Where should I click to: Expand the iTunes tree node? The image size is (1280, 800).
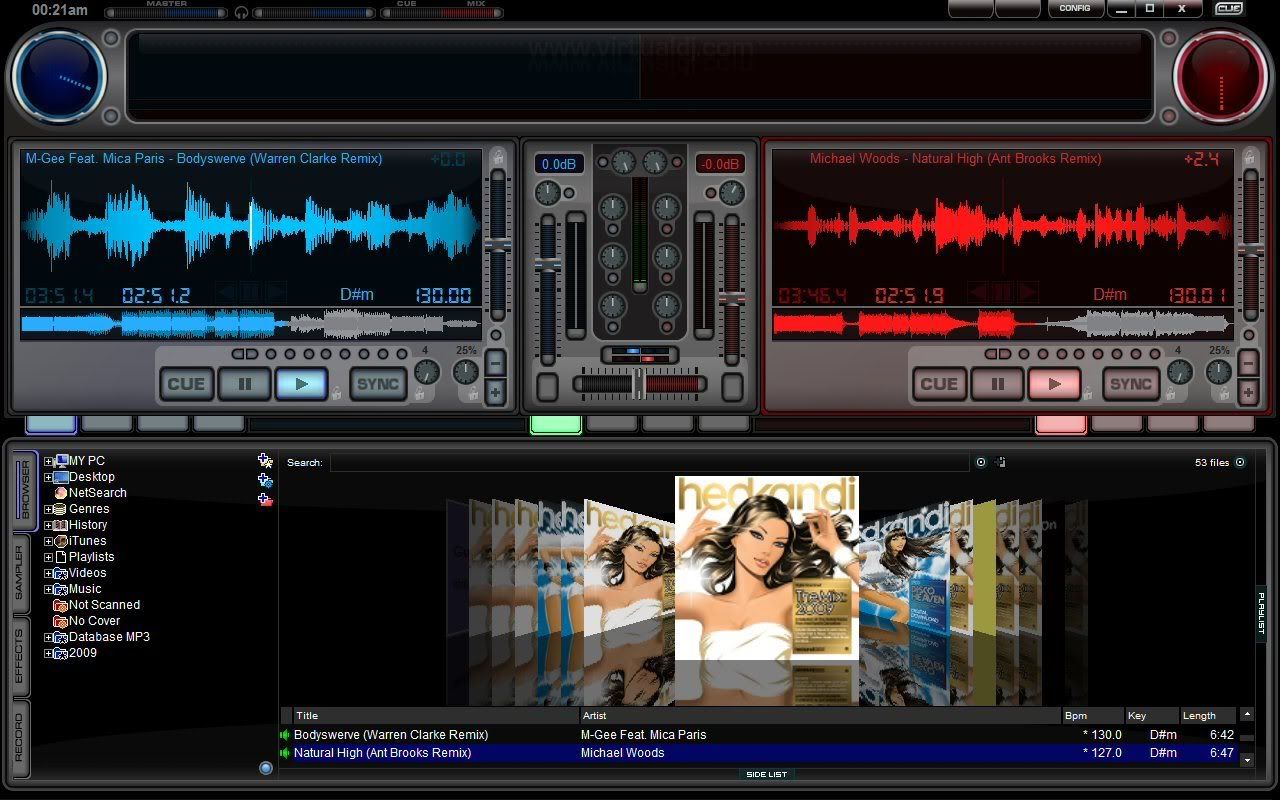click(x=48, y=541)
